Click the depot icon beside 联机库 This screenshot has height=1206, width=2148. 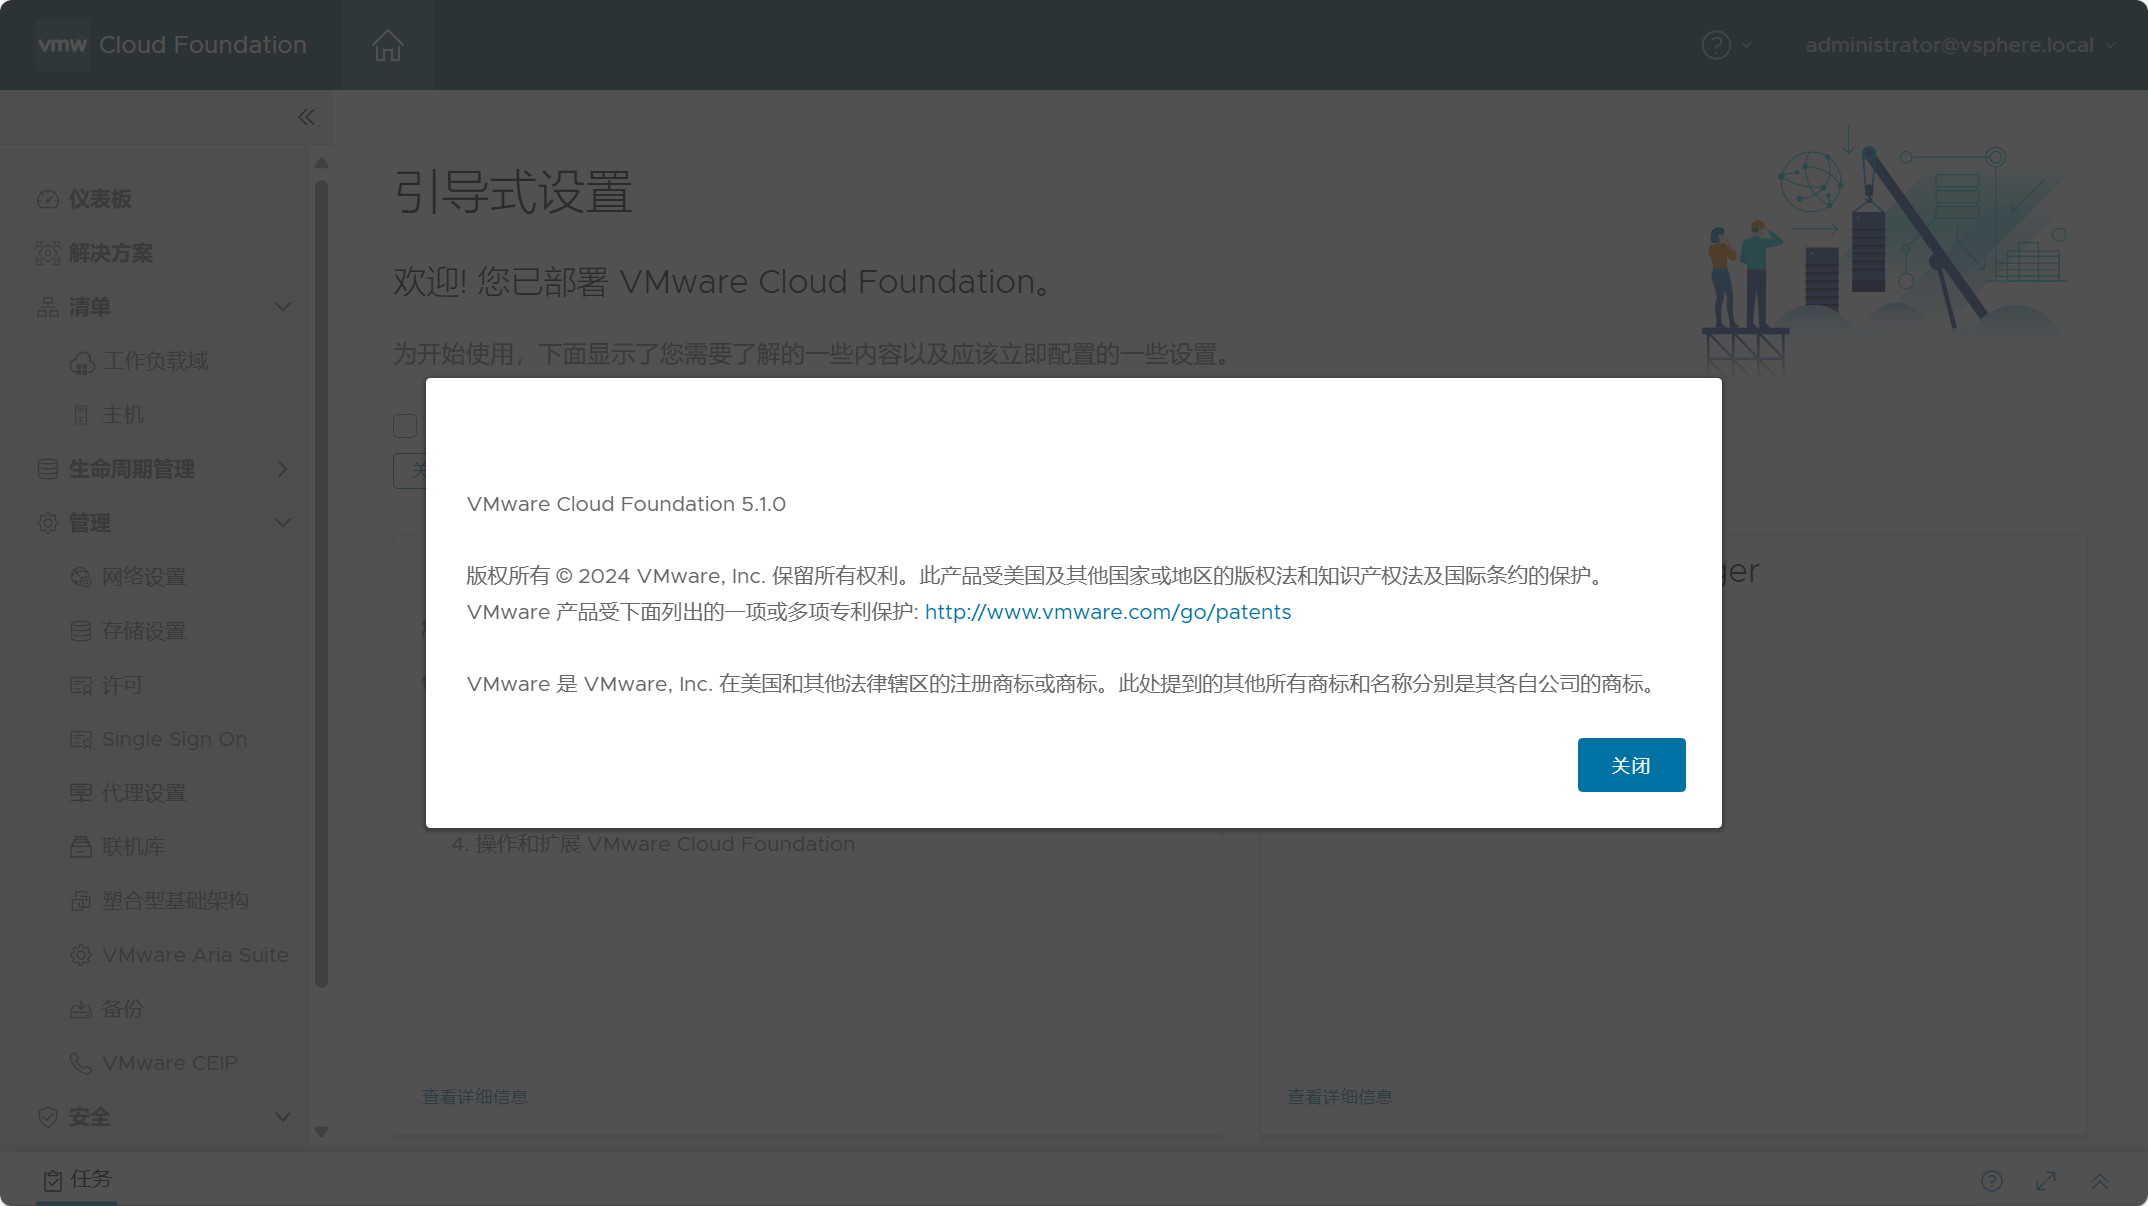pyautogui.click(x=81, y=847)
